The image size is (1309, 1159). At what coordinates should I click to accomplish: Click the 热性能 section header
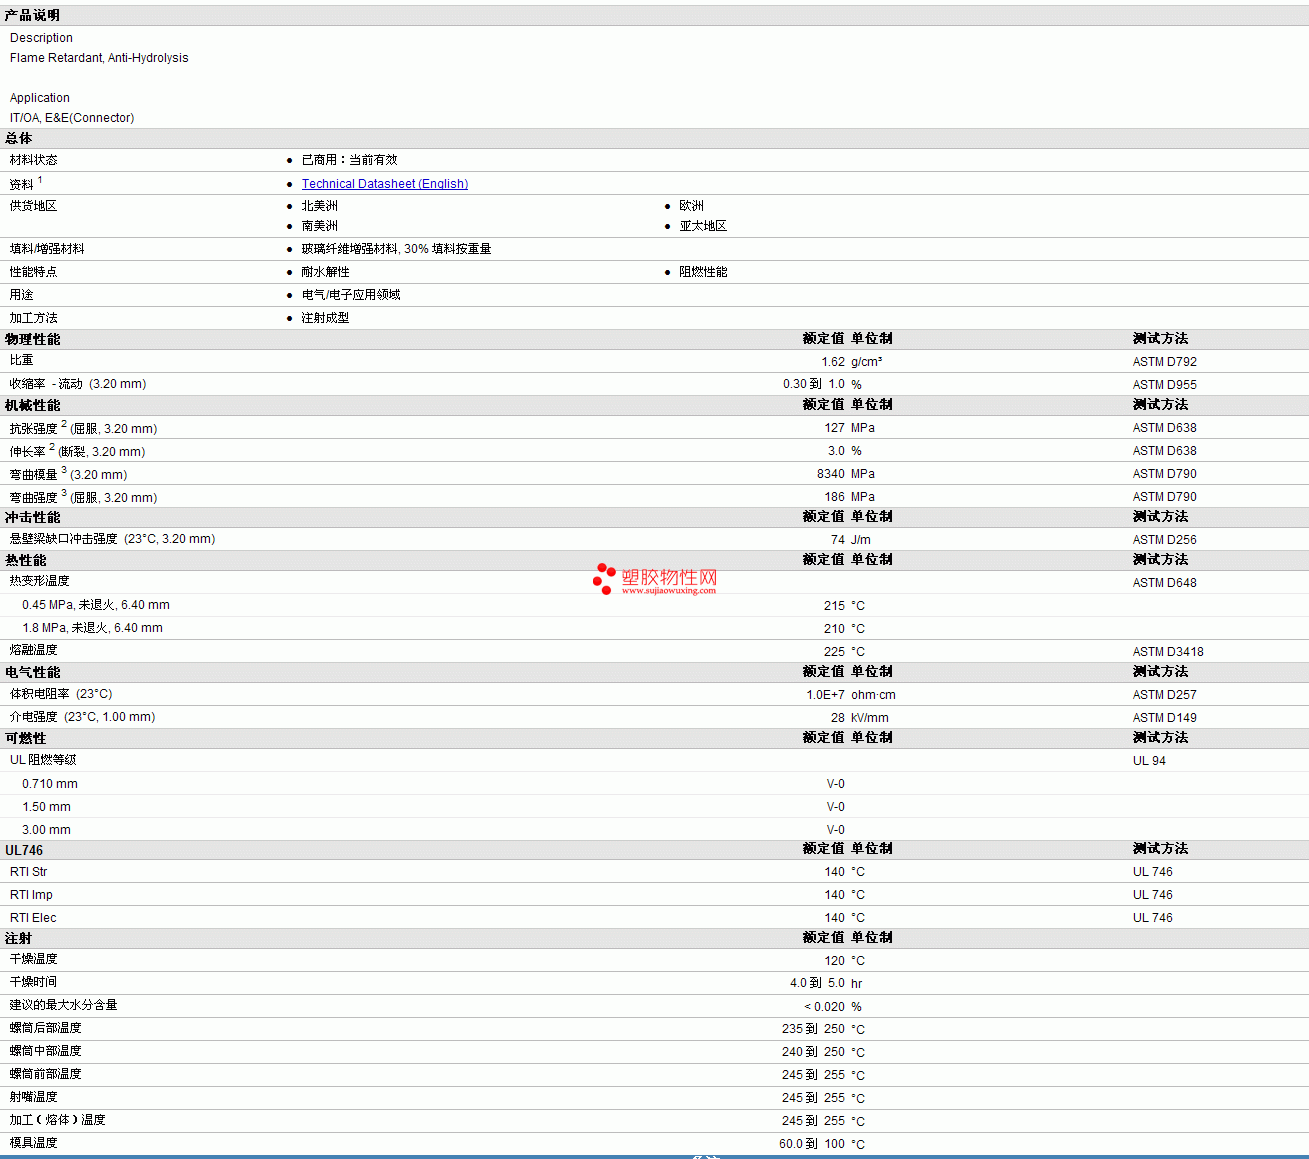click(x=25, y=561)
